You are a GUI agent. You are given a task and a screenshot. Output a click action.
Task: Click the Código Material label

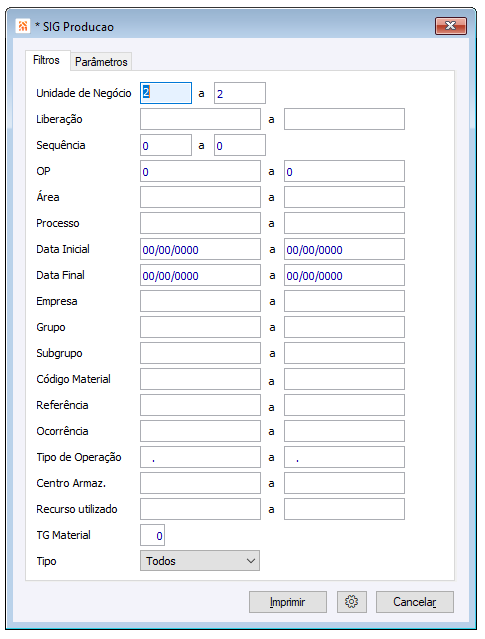[x=73, y=379]
